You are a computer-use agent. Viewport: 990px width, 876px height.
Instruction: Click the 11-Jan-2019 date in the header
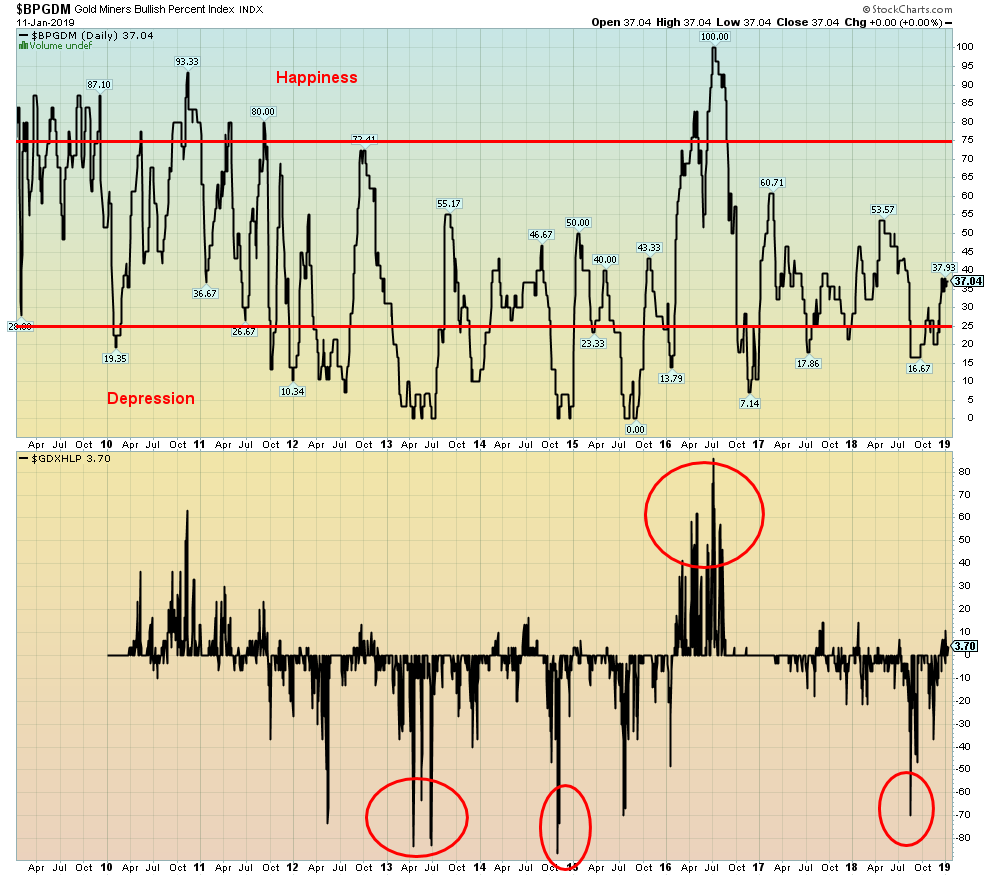(x=39, y=22)
